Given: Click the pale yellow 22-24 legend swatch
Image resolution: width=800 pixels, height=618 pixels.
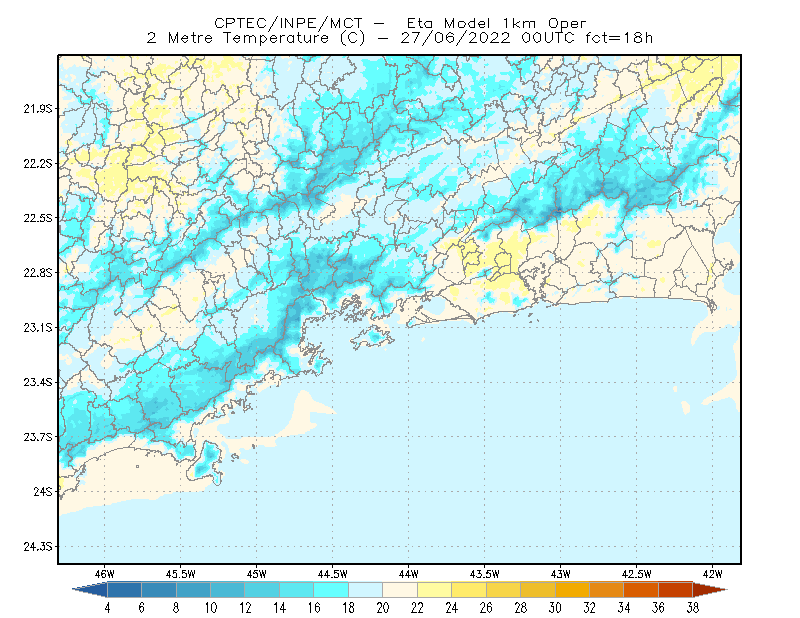Looking at the screenshot, I should click(x=435, y=590).
